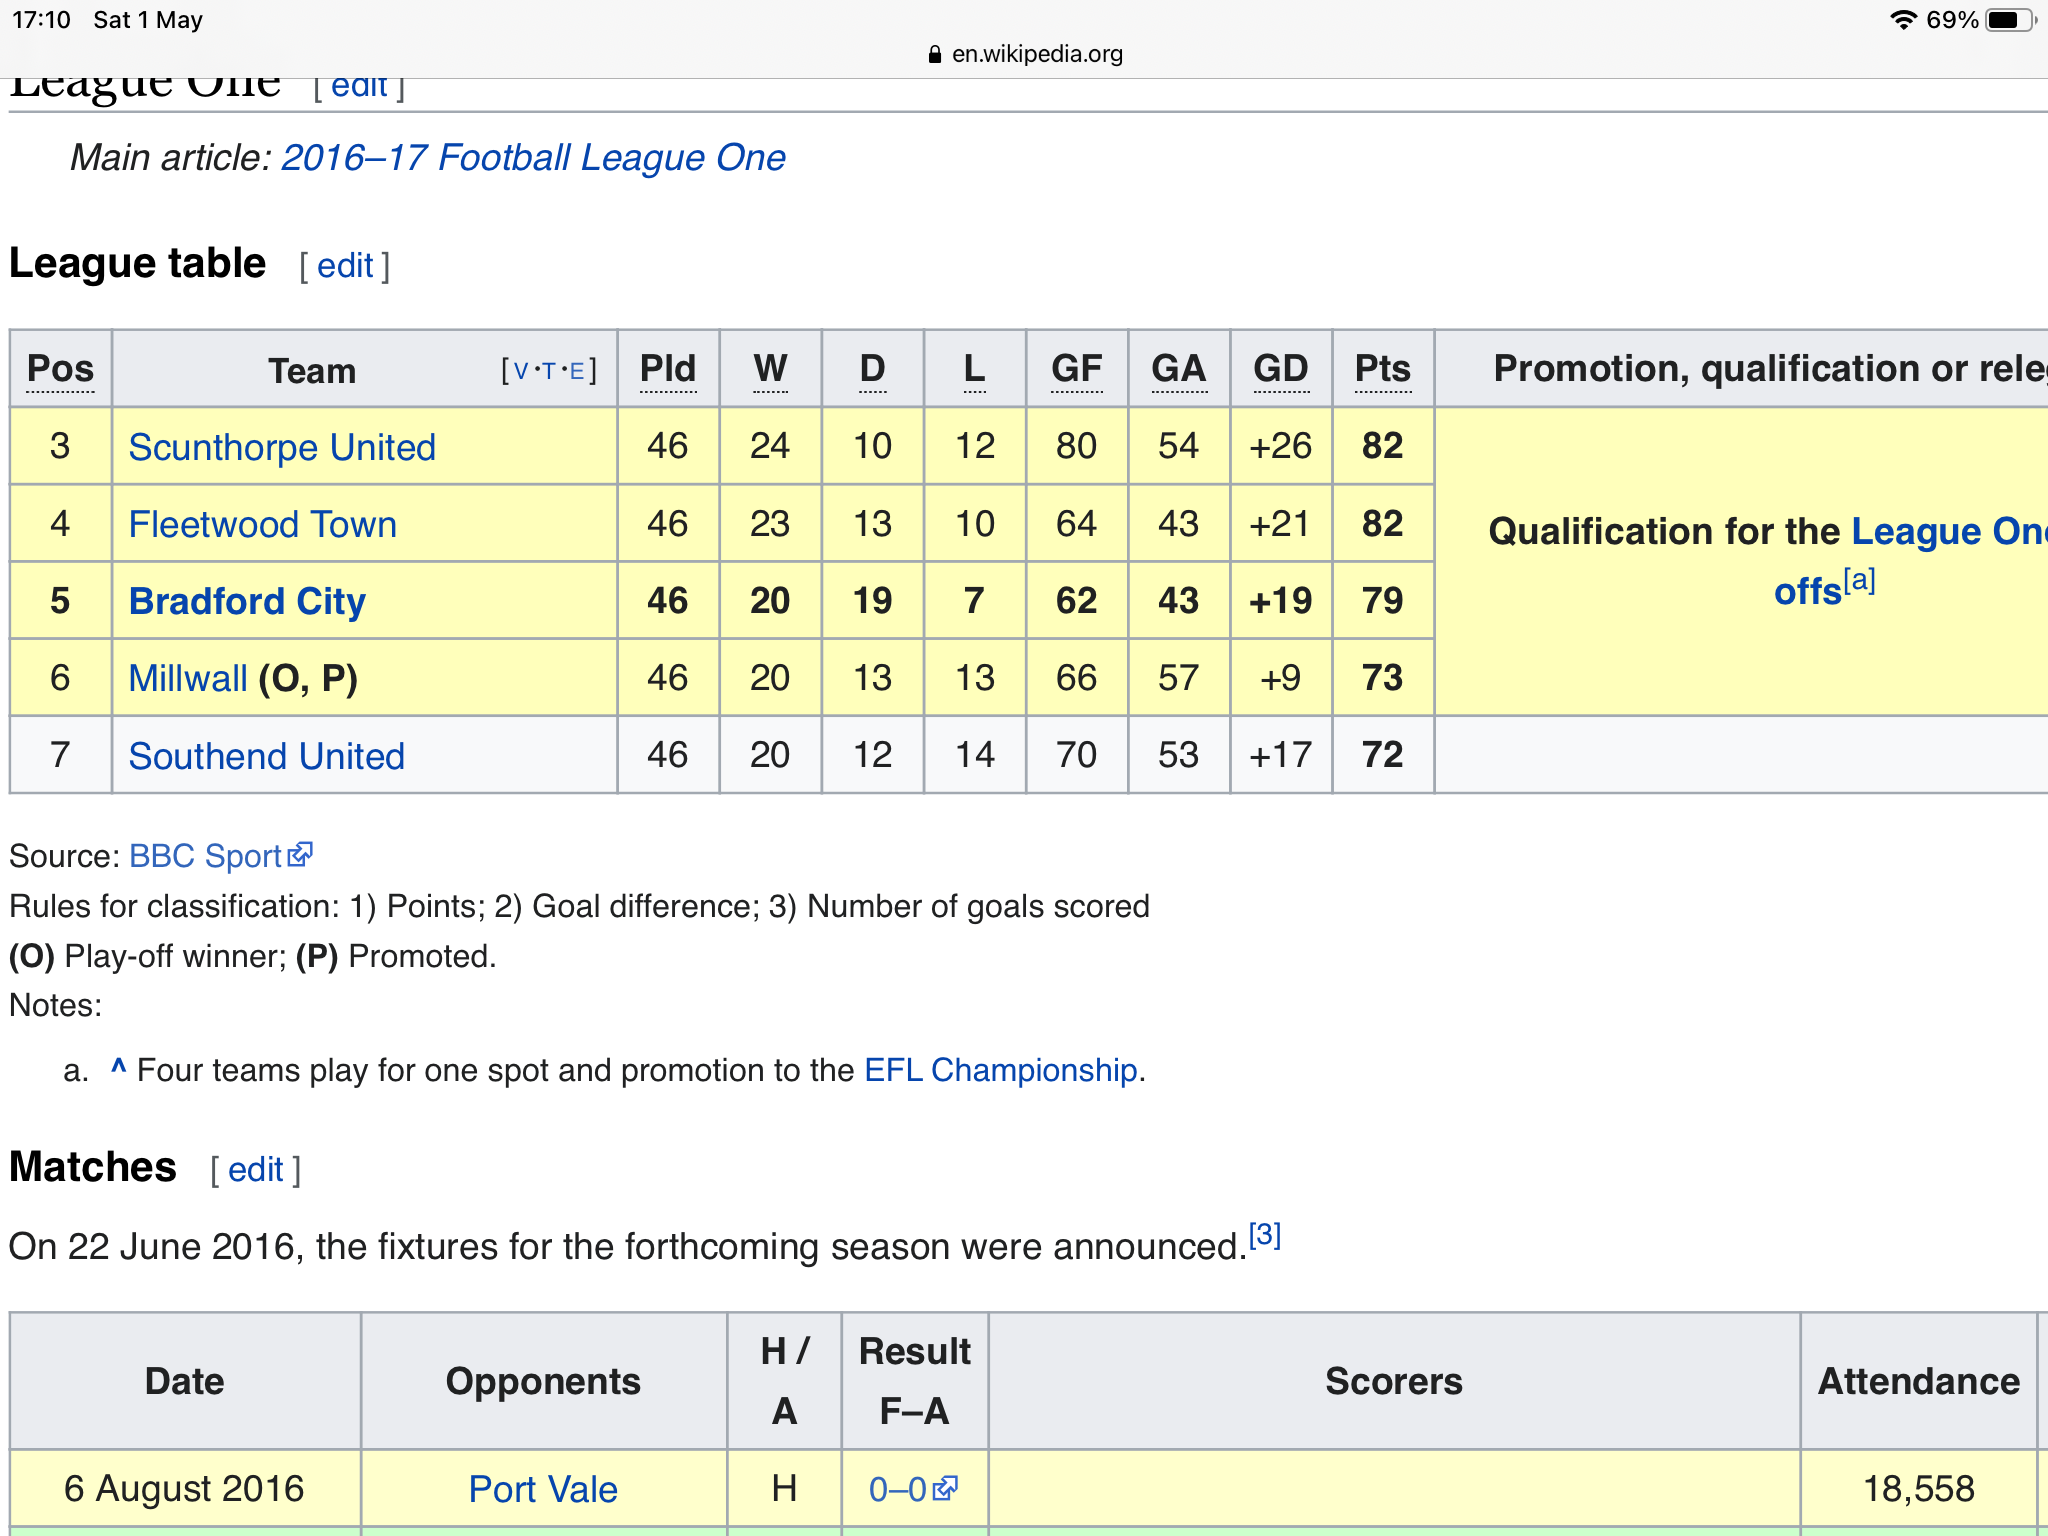Tap the Result F–A column header
2048x1536 pixels.
[x=915, y=1381]
